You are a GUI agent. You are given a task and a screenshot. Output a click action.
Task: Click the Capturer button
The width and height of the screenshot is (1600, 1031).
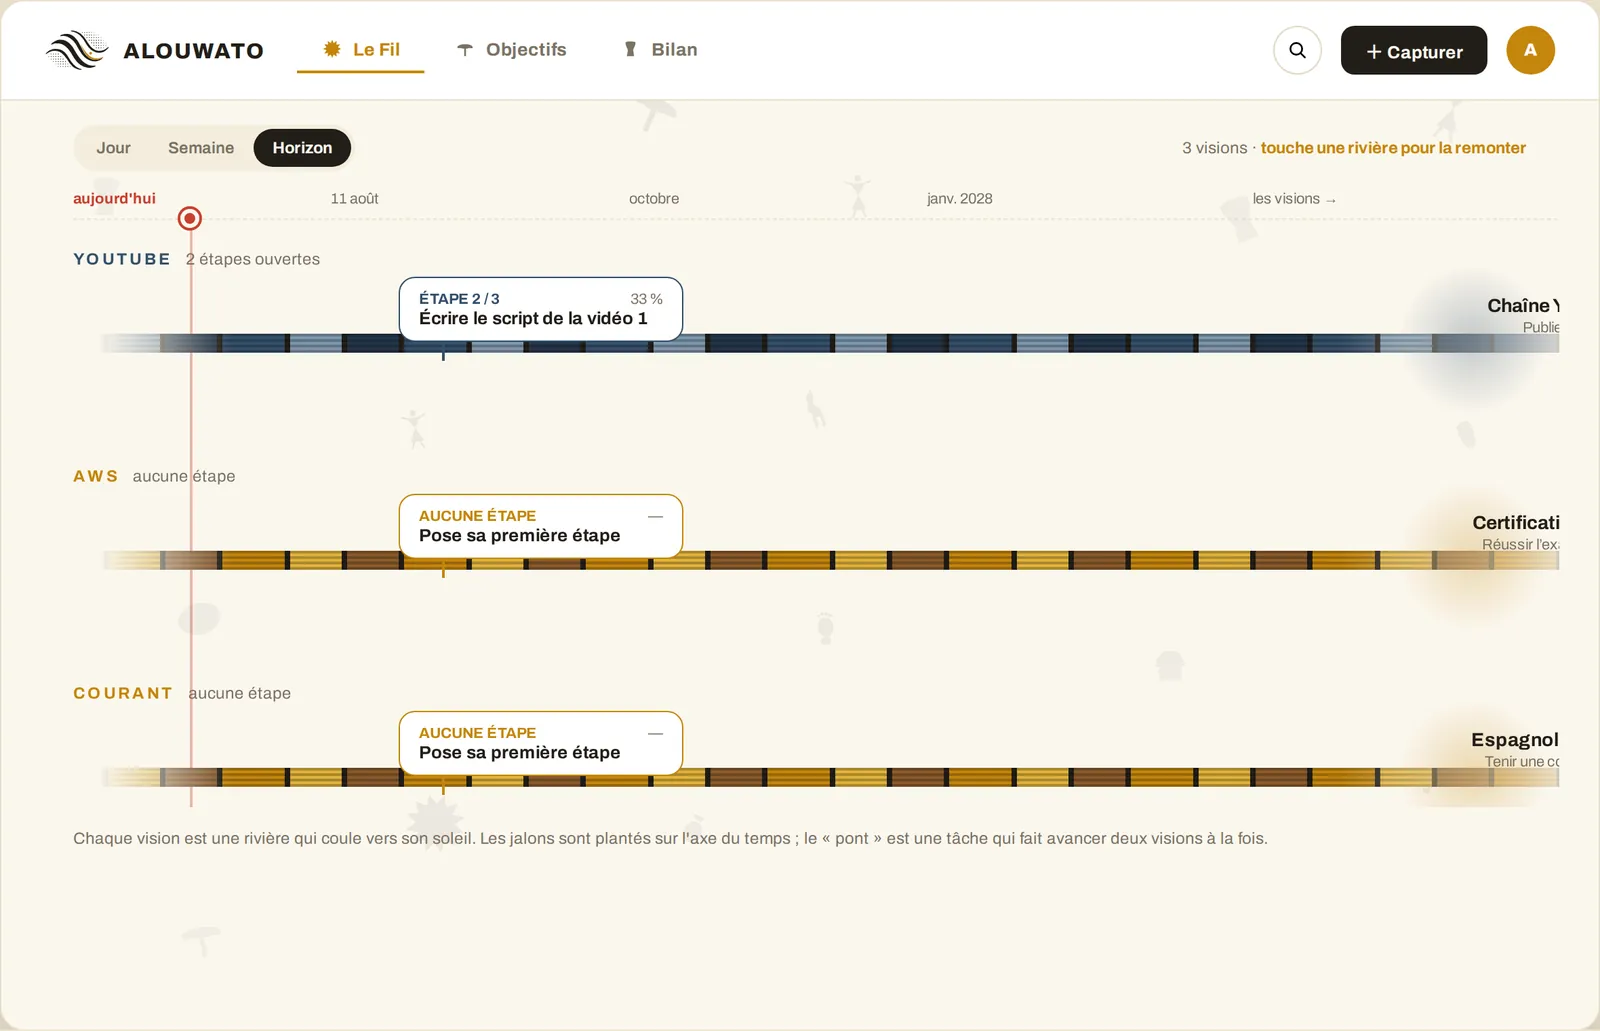tap(1413, 50)
